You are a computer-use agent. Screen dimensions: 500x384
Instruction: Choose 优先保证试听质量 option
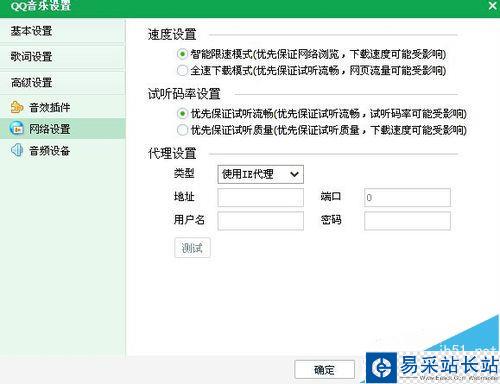point(182,130)
